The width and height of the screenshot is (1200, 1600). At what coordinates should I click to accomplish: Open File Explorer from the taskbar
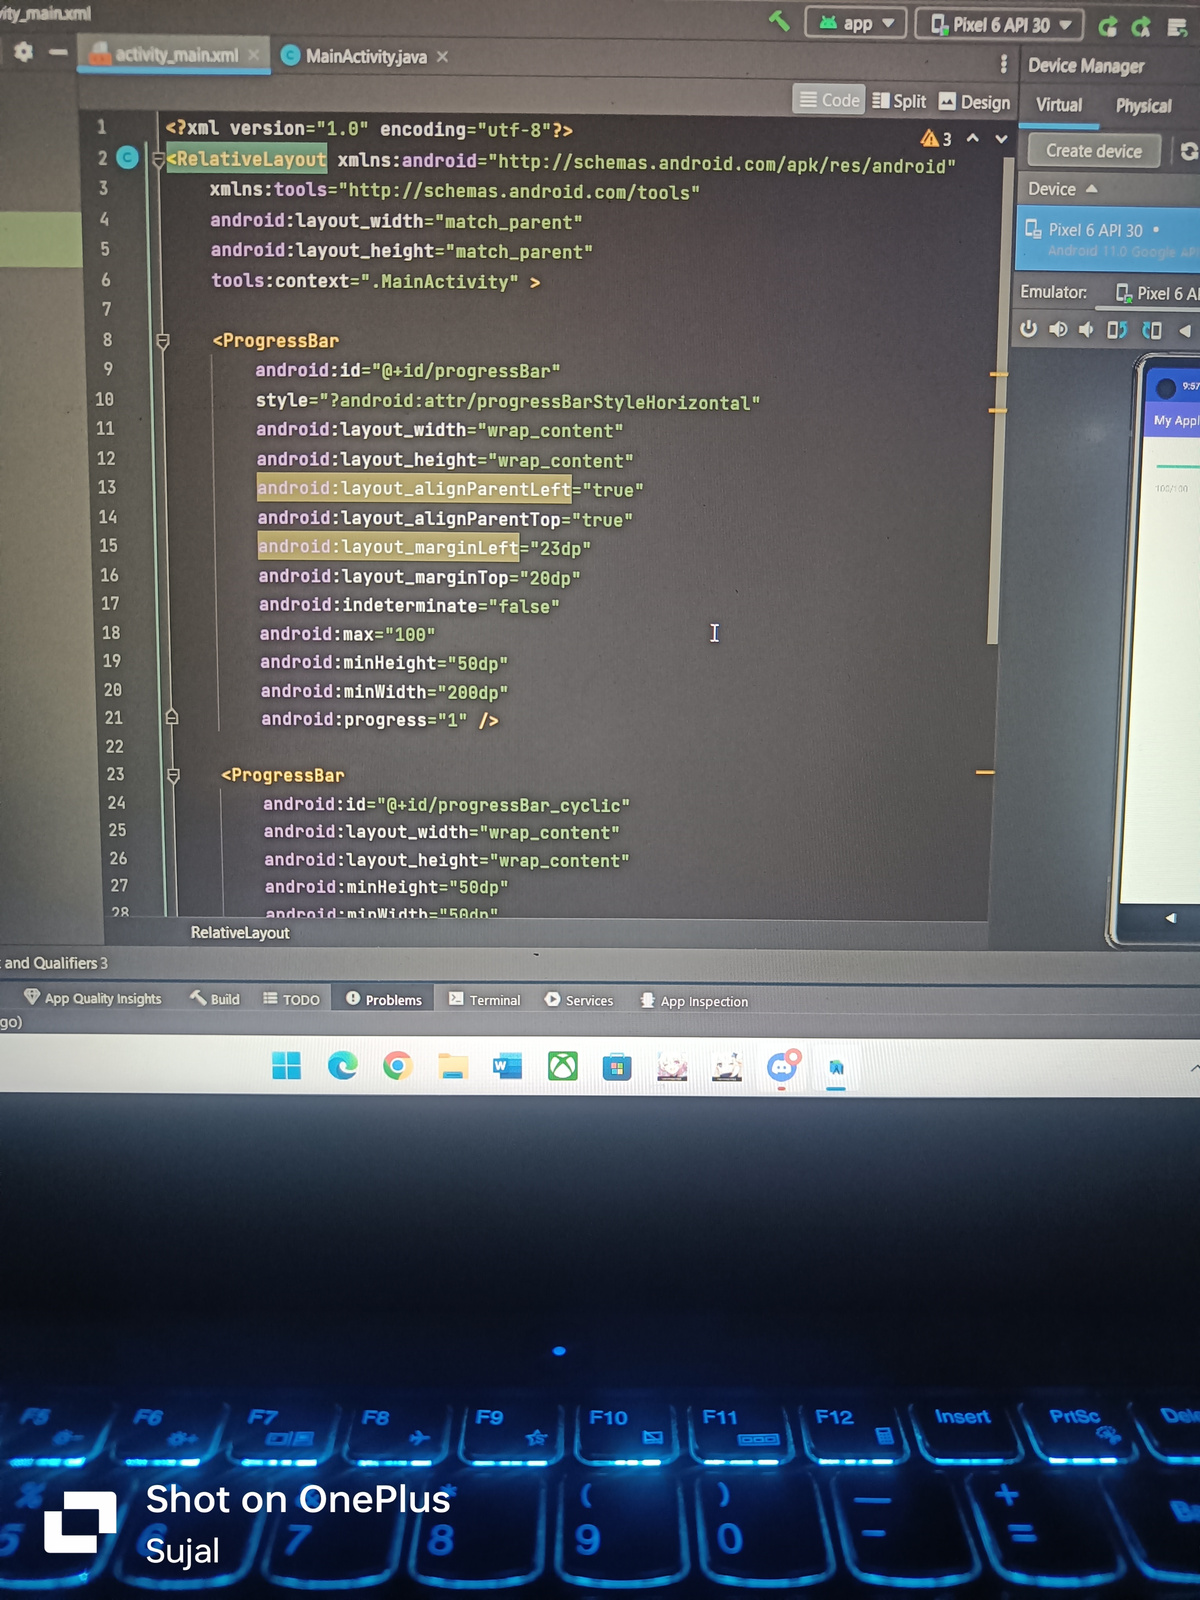point(453,1067)
